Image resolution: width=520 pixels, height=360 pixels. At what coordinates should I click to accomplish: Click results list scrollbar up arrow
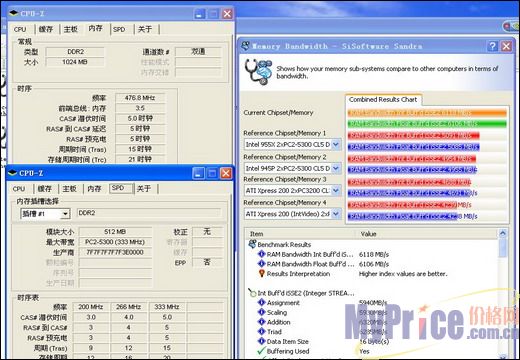(503, 233)
